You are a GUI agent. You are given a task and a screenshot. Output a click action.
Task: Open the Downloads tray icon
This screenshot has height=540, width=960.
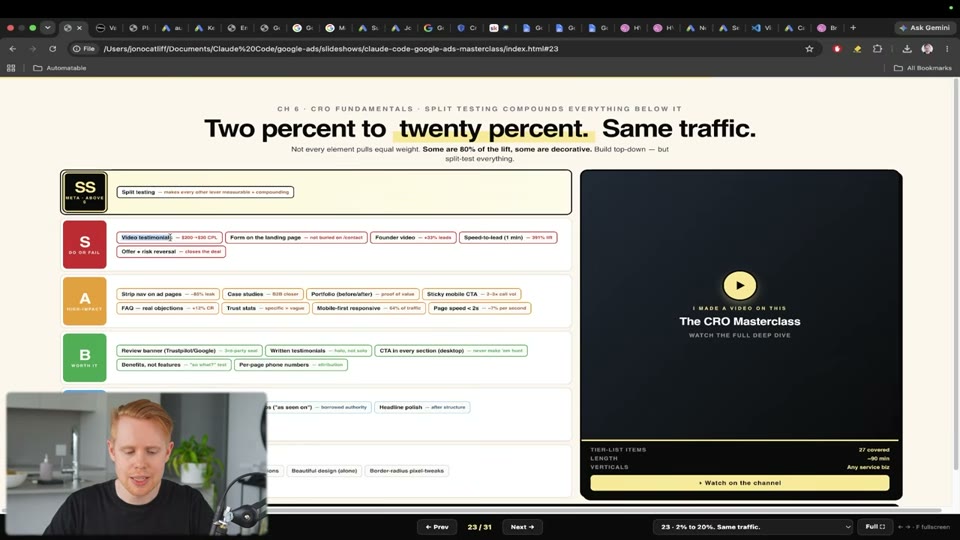(x=907, y=49)
